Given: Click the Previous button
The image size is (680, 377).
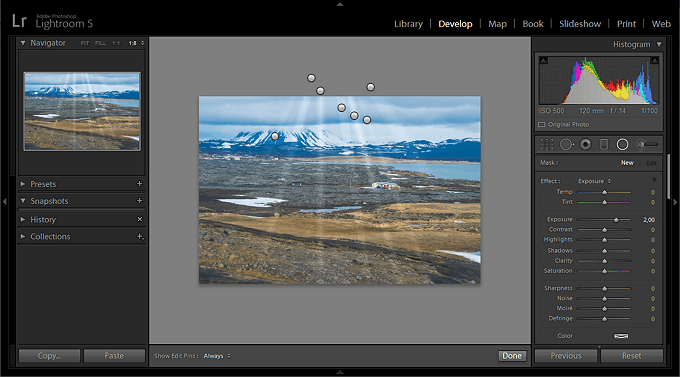Looking at the screenshot, I should [566, 356].
